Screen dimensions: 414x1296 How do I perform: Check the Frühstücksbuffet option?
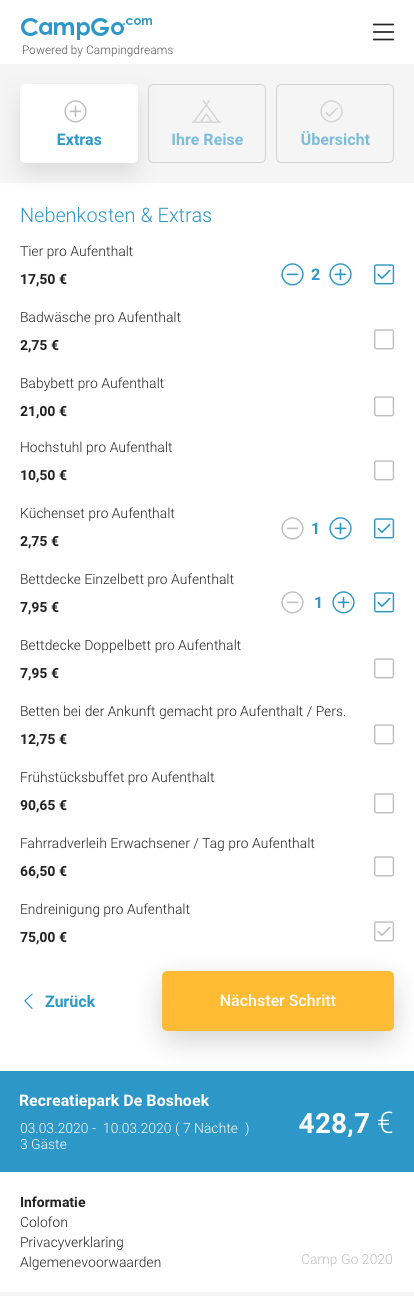[x=384, y=802]
